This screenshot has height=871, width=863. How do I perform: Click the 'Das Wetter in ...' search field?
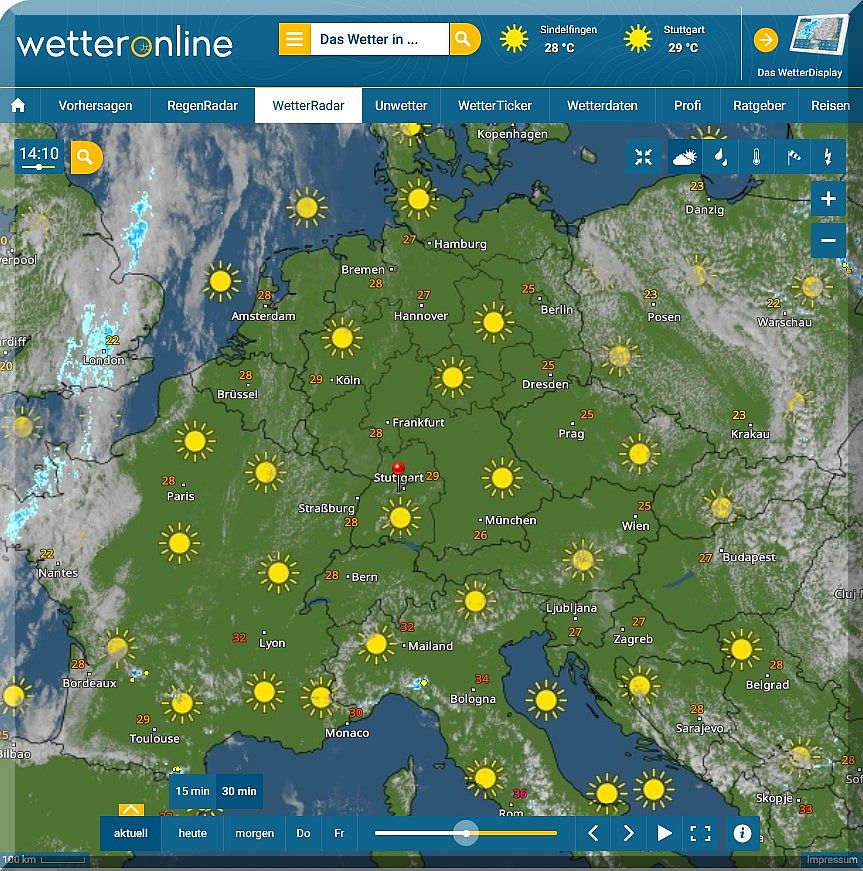(379, 40)
